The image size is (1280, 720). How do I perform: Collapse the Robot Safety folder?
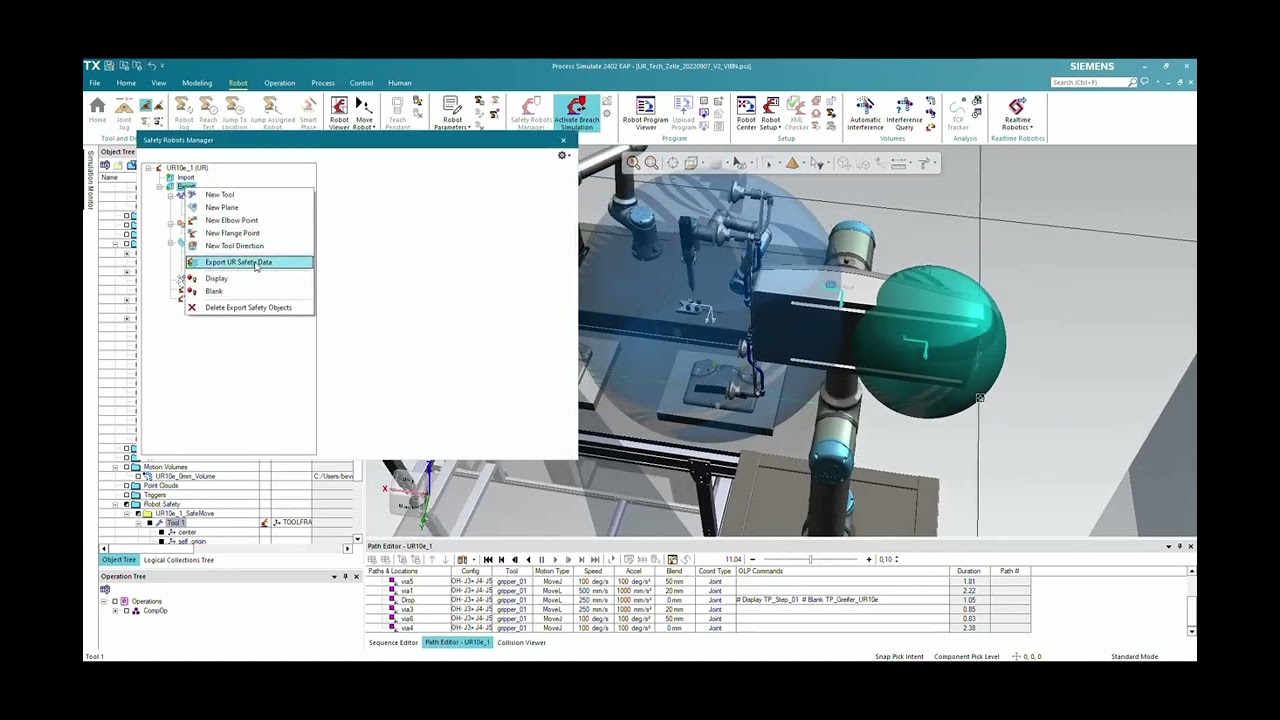point(115,504)
